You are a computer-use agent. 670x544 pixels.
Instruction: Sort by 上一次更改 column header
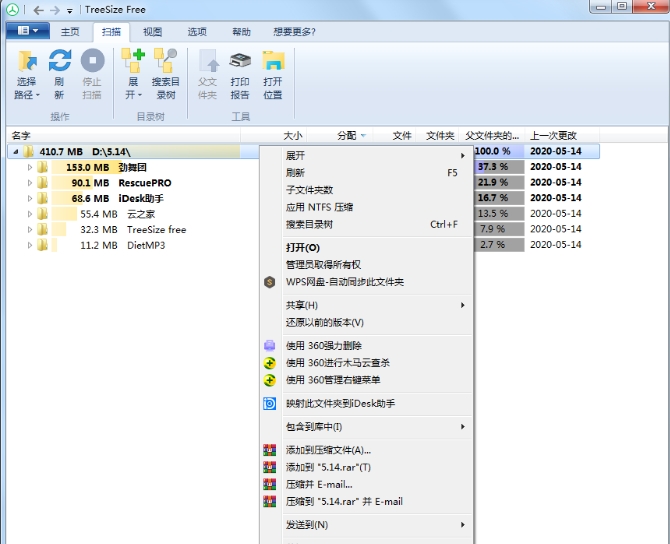(562, 136)
